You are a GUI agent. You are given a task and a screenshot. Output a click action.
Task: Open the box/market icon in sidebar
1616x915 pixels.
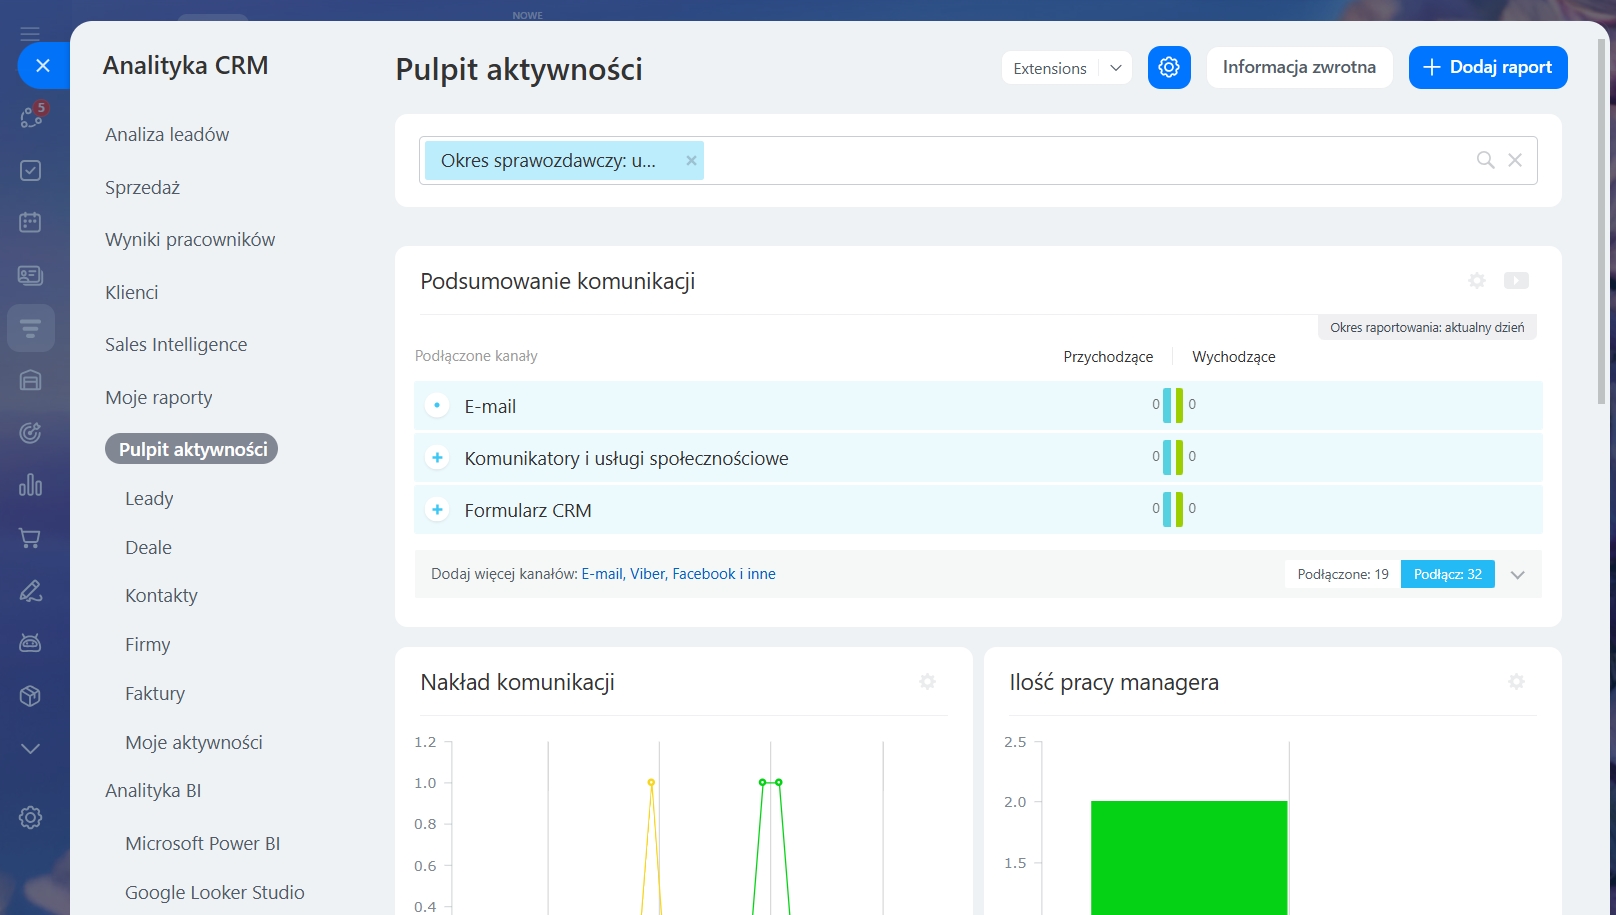[31, 696]
